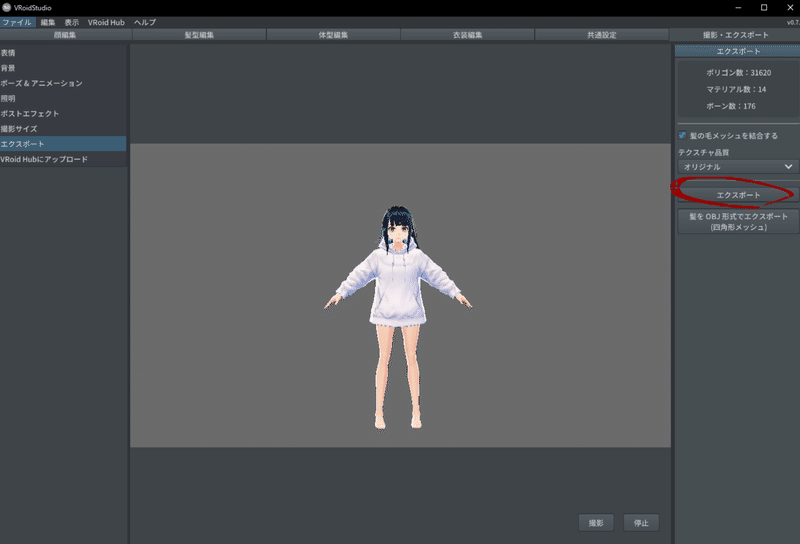Screen dimensions: 800x544
Task: Switch to the 共通設定 tab
Action: (x=602, y=35)
